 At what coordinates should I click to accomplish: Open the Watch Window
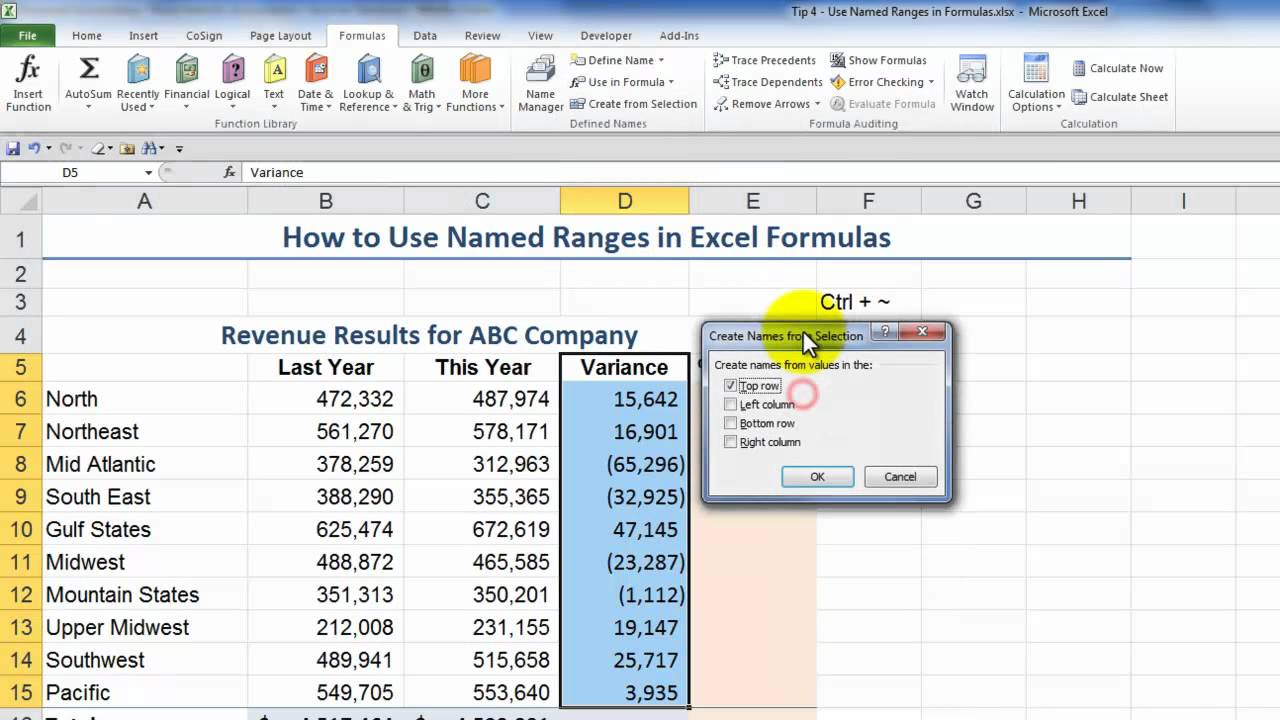pos(971,83)
